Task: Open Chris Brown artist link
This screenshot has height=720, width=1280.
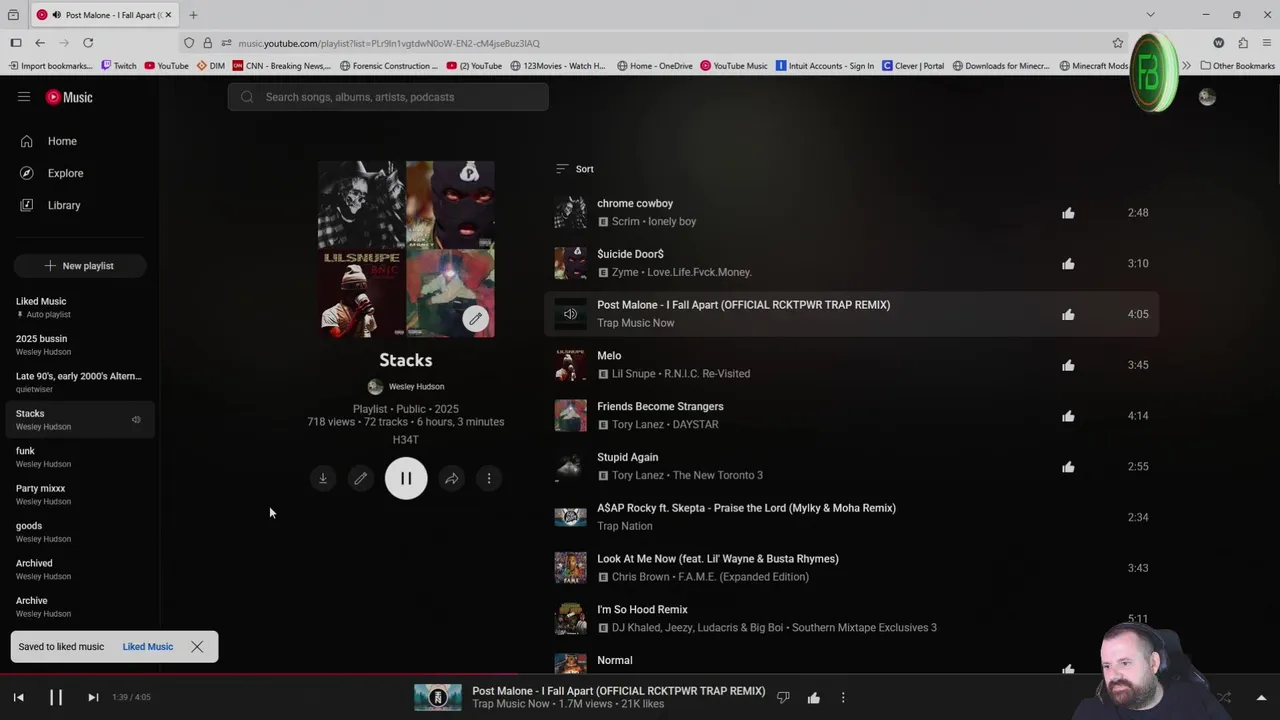Action: click(643, 577)
